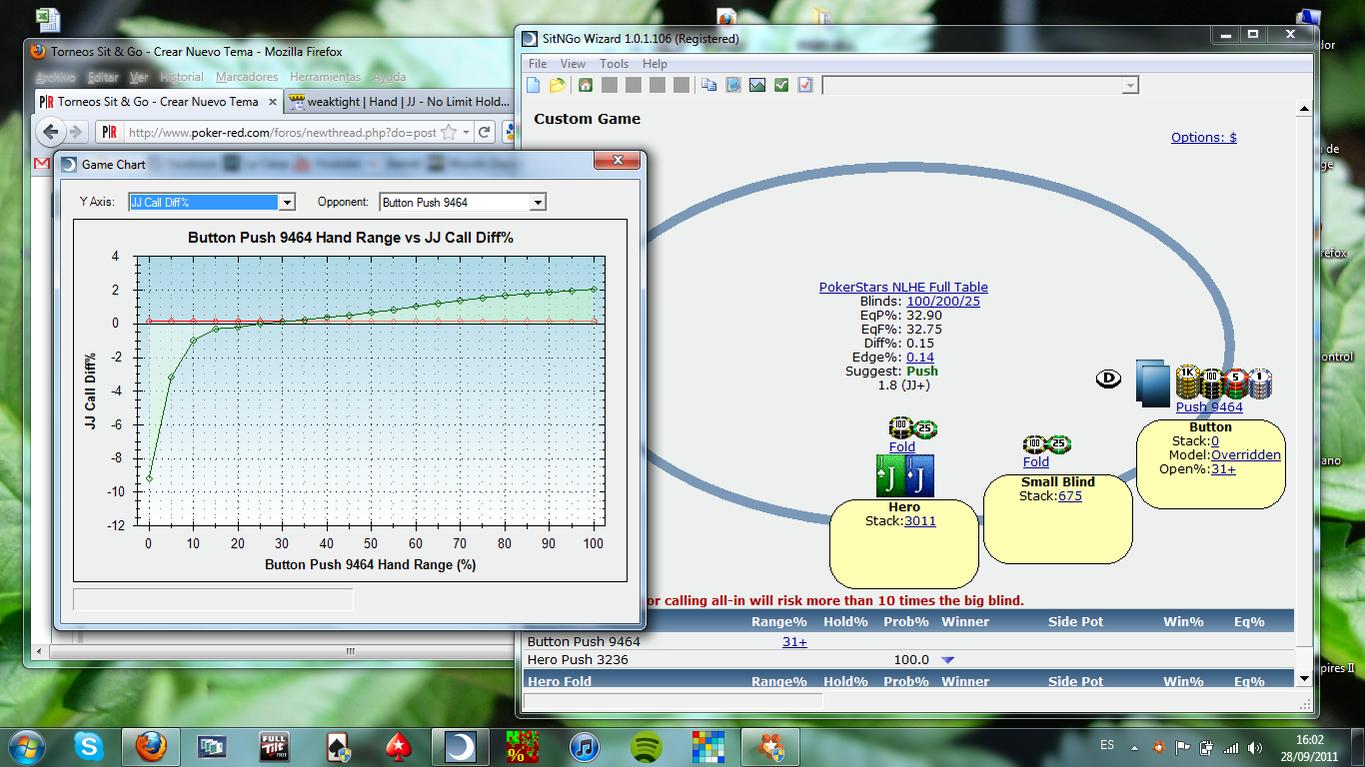Click the SitNGo Wizard scrollbar down arrow

1304,678
